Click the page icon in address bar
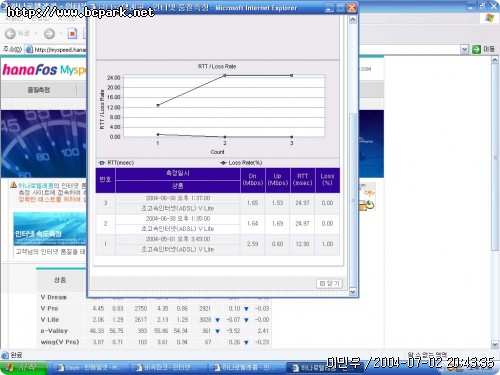This screenshot has width=500, height=375. pyautogui.click(x=29, y=50)
